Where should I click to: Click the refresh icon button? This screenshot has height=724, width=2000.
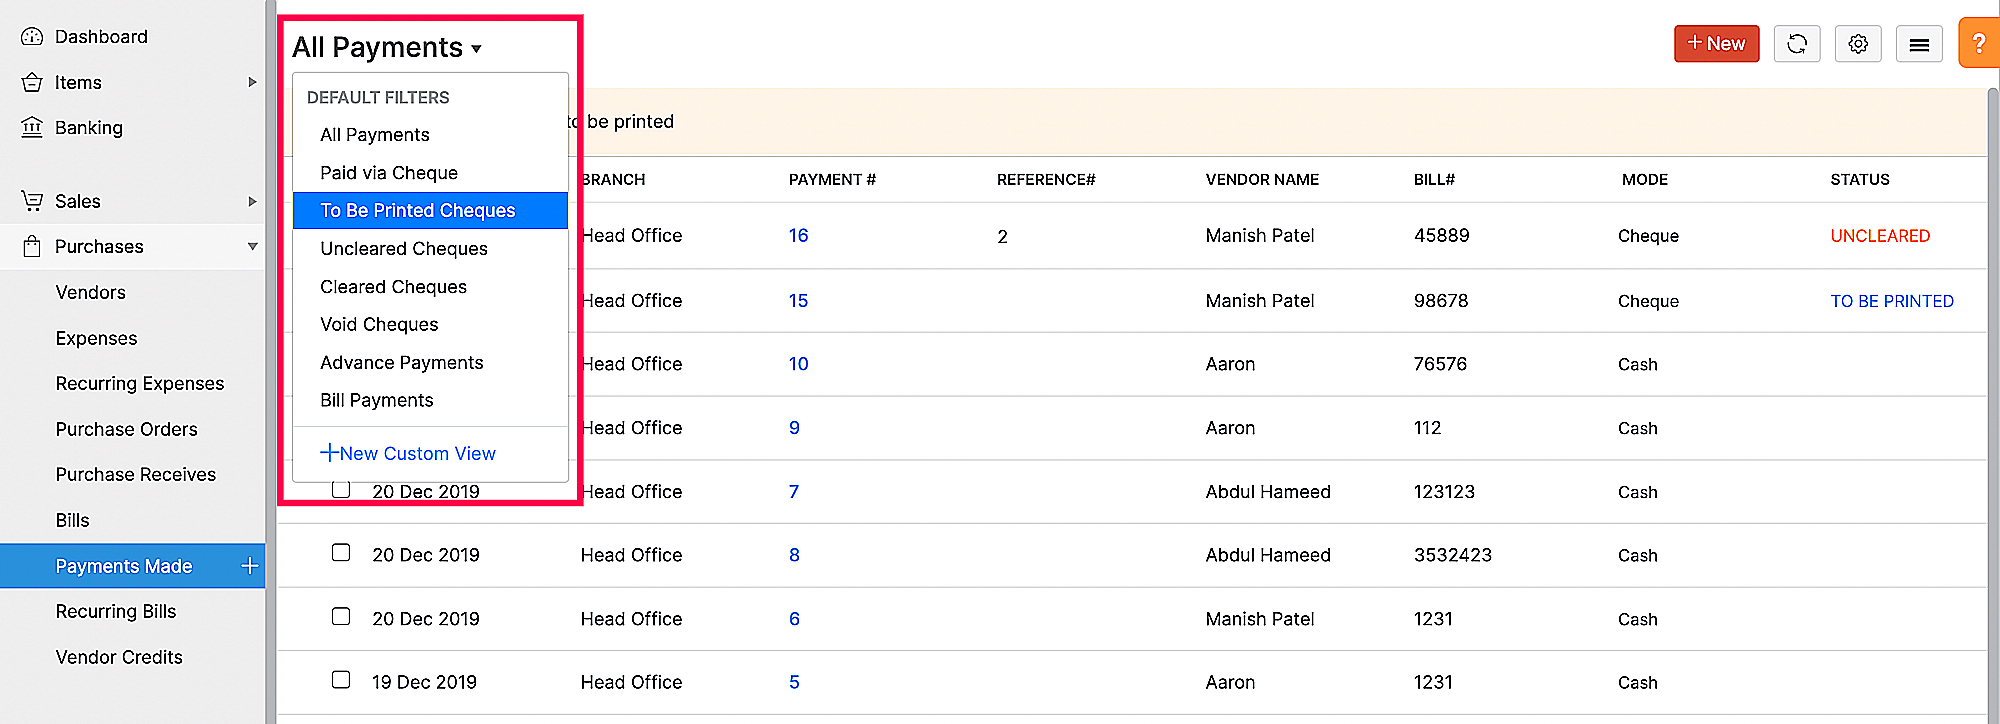pos(1797,44)
